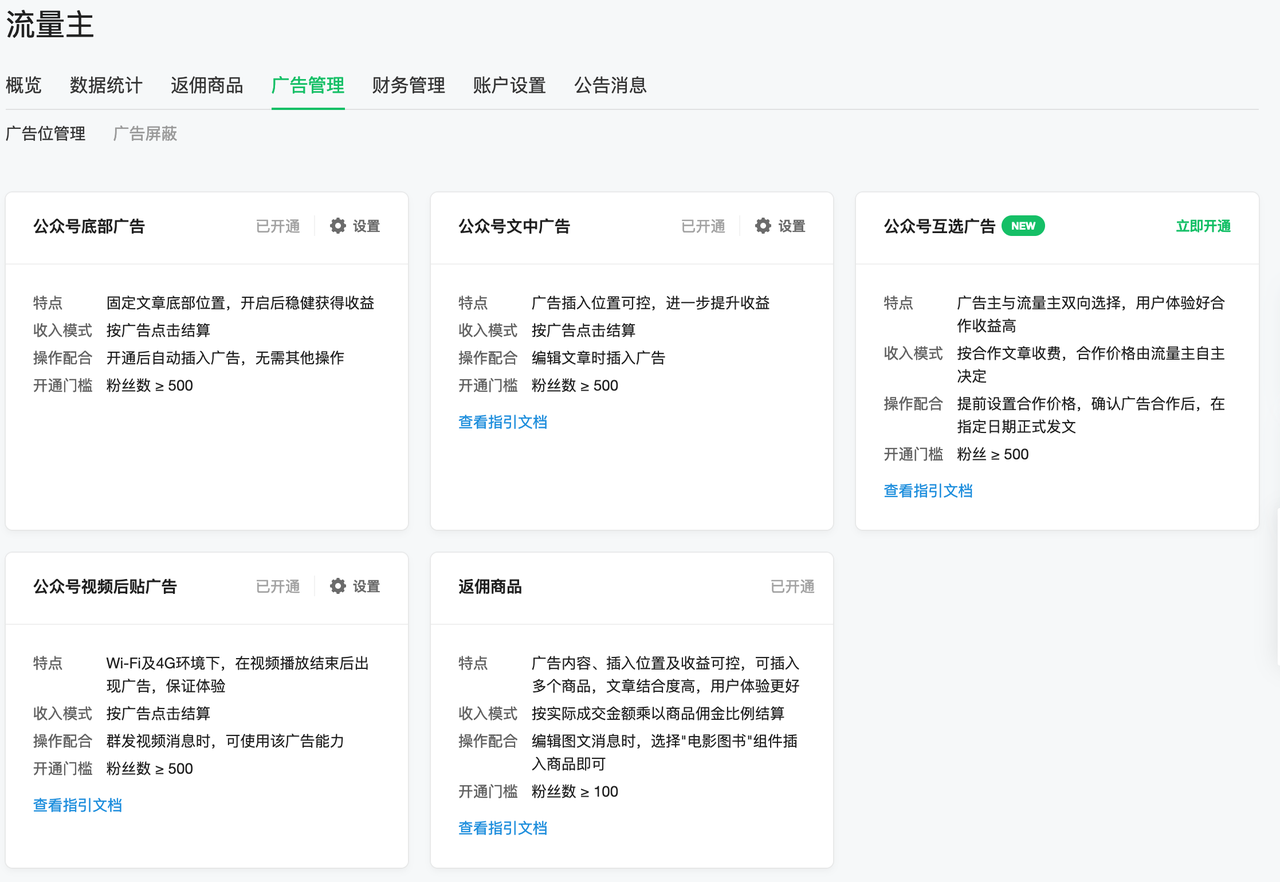Click the text 按实际成交金额乘以商品佣金比例结算
This screenshot has height=882, width=1280.
pyautogui.click(x=658, y=714)
